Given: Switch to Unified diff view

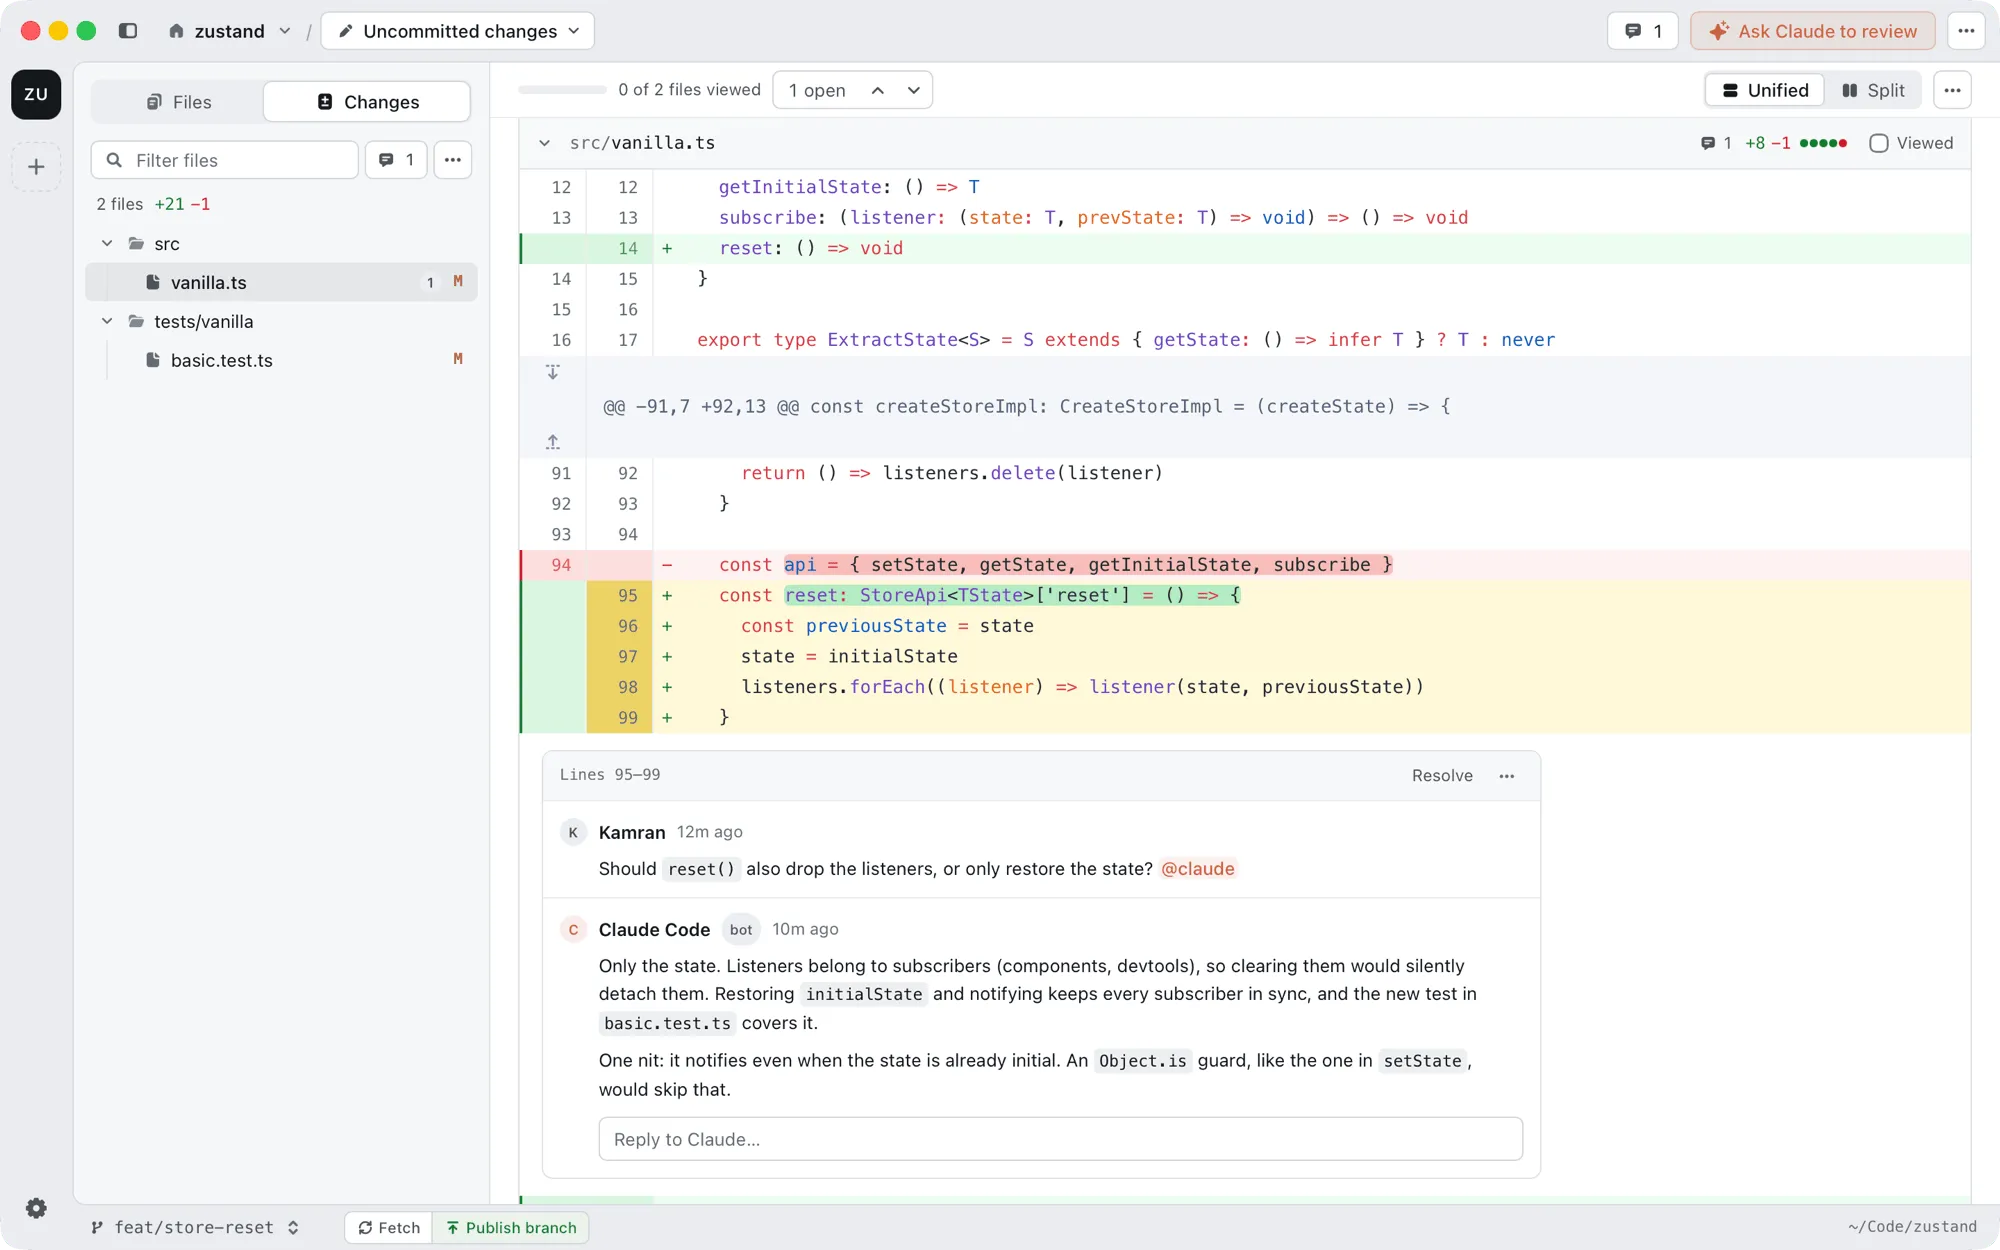Looking at the screenshot, I should point(1765,90).
